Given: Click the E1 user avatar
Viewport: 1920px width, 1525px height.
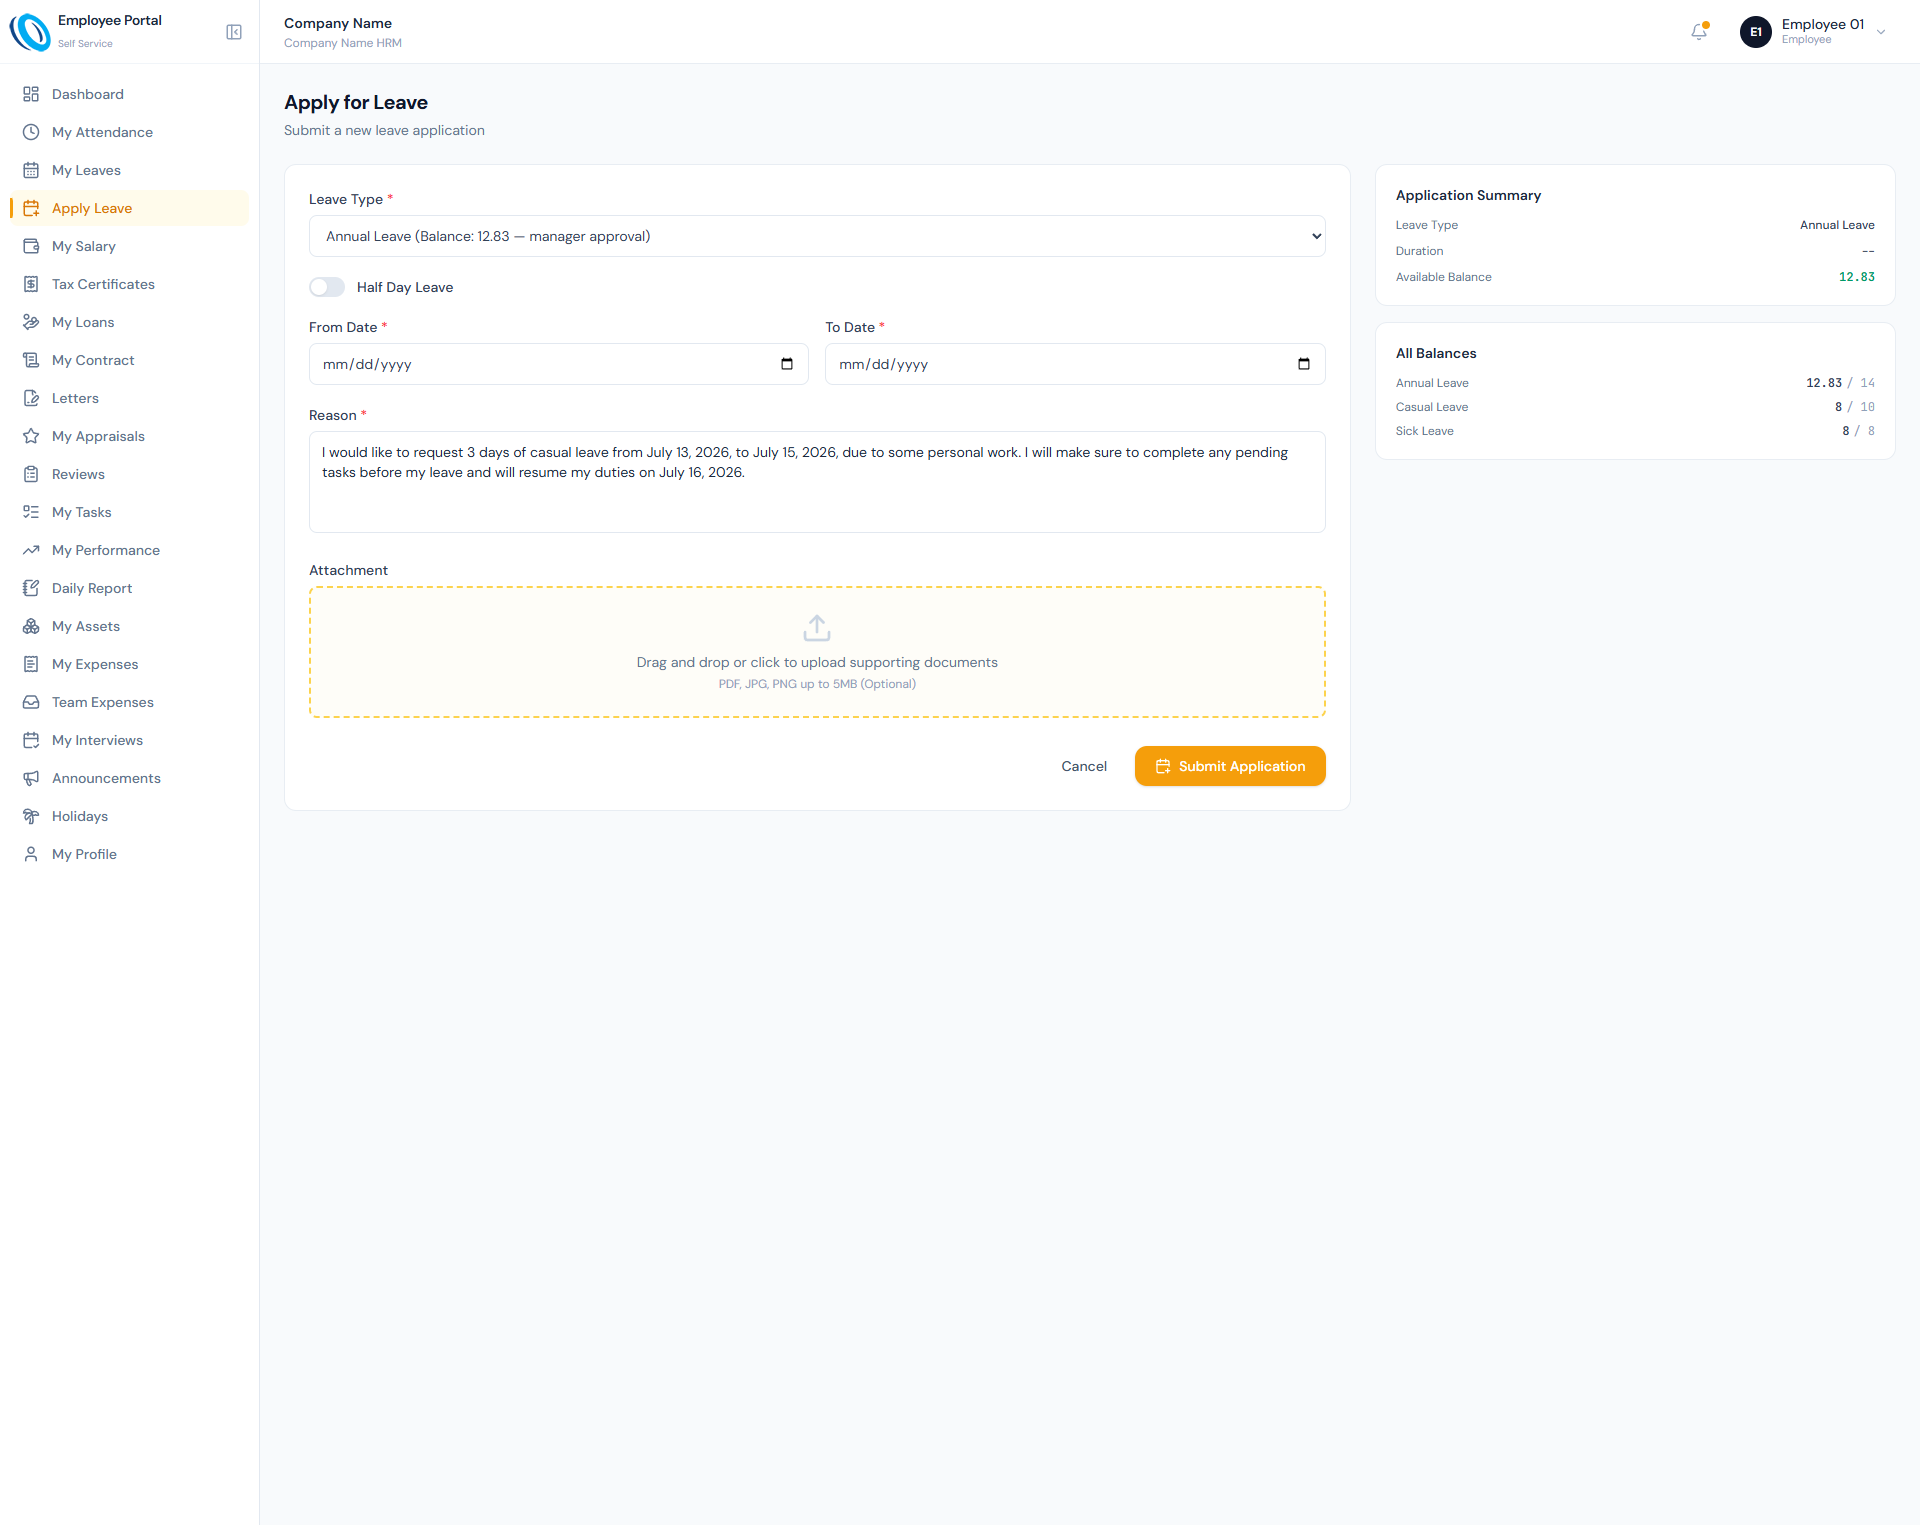Looking at the screenshot, I should click(1756, 32).
